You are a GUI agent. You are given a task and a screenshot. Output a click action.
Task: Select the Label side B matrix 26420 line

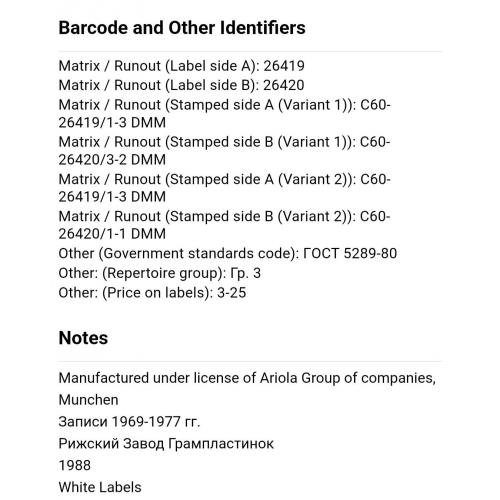coord(181,85)
